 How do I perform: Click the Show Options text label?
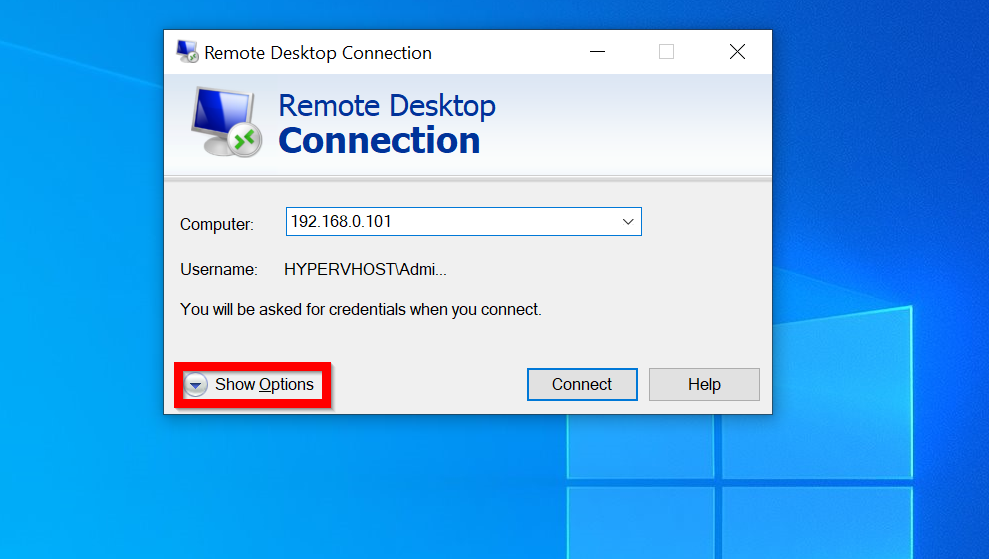(x=264, y=384)
